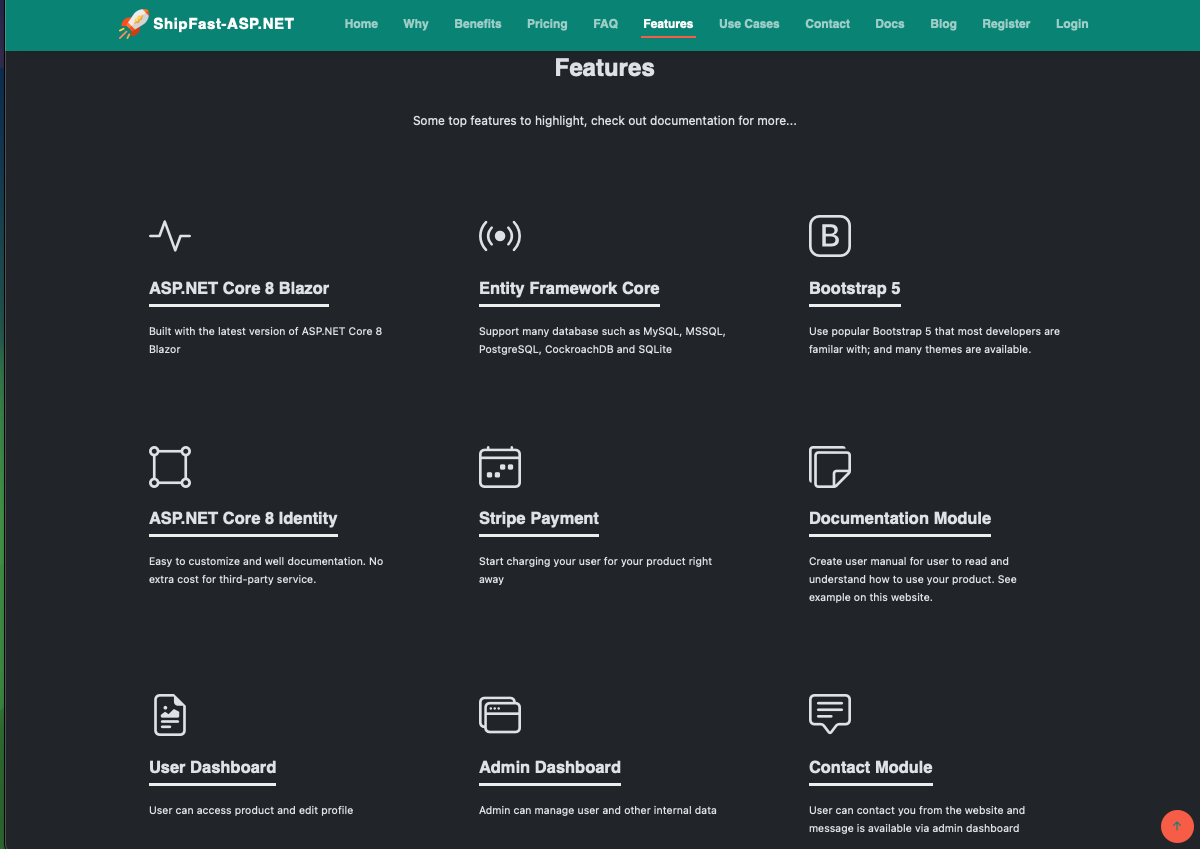
Task: Click the Bootstrap B icon
Action: click(x=830, y=236)
